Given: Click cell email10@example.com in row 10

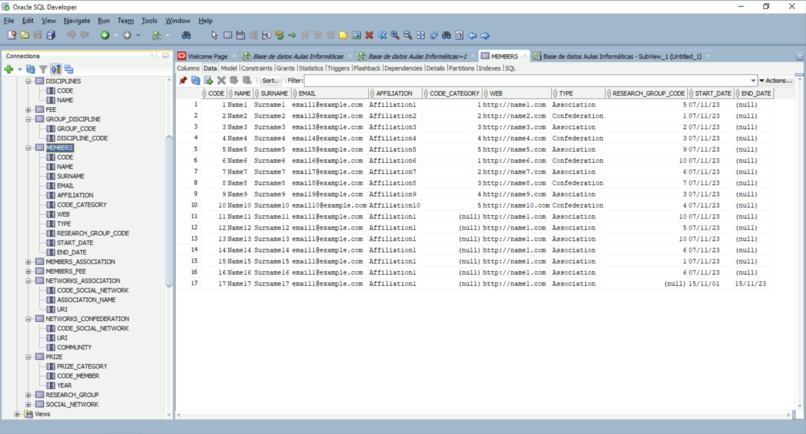Looking at the screenshot, I should (x=329, y=205).
